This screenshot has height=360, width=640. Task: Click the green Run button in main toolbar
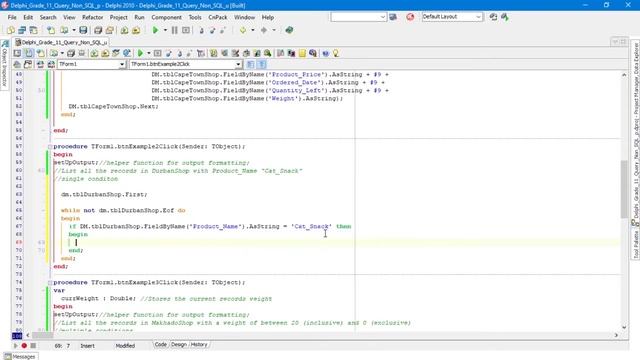point(155,30)
